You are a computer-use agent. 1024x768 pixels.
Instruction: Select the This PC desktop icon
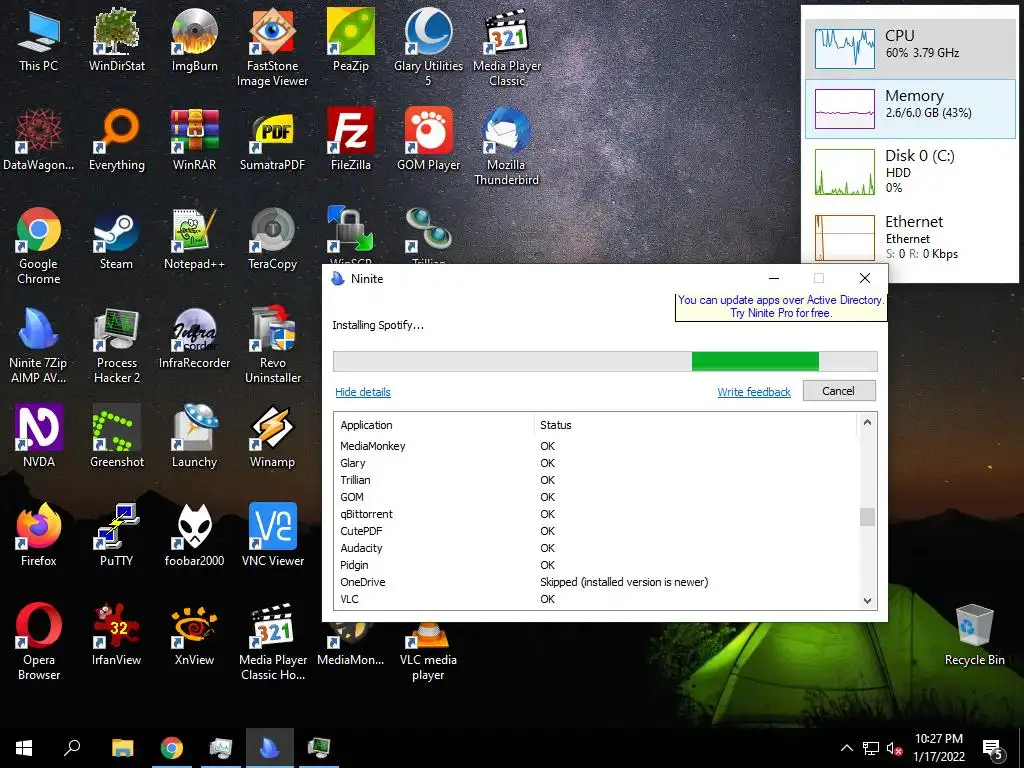[39, 39]
